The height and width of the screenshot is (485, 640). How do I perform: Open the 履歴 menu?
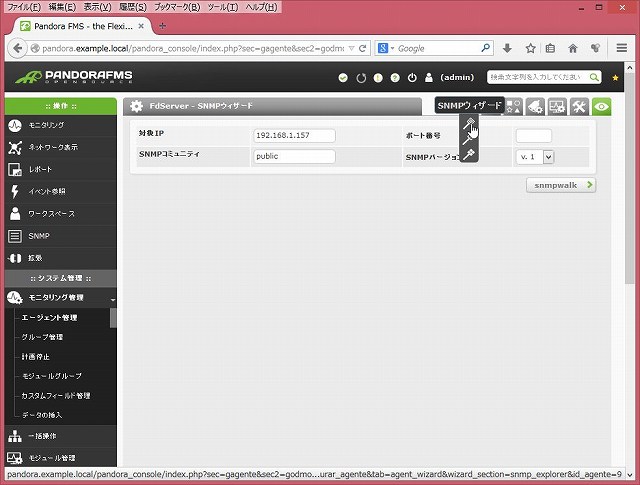[x=133, y=7]
